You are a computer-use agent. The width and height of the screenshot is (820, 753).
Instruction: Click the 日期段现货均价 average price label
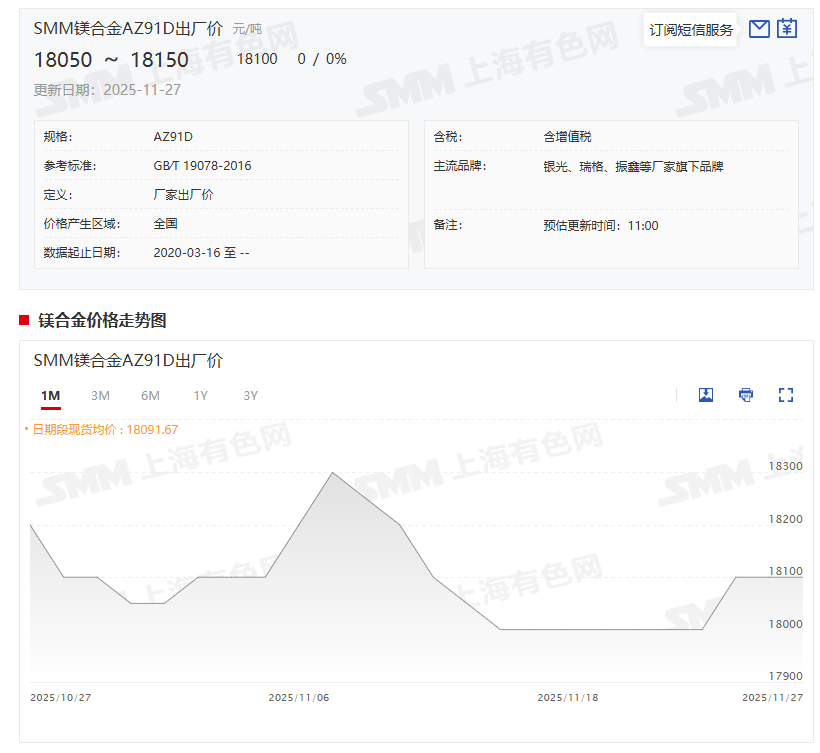point(105,430)
